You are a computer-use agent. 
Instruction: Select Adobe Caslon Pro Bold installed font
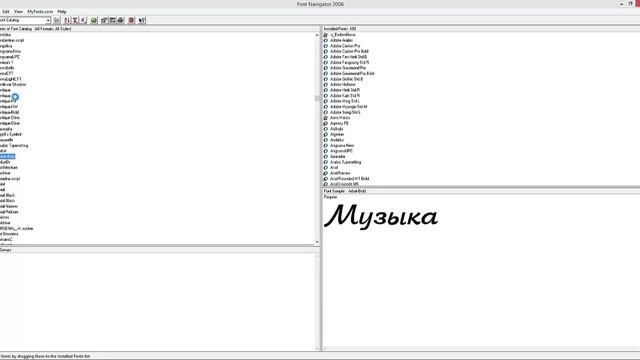click(349, 51)
